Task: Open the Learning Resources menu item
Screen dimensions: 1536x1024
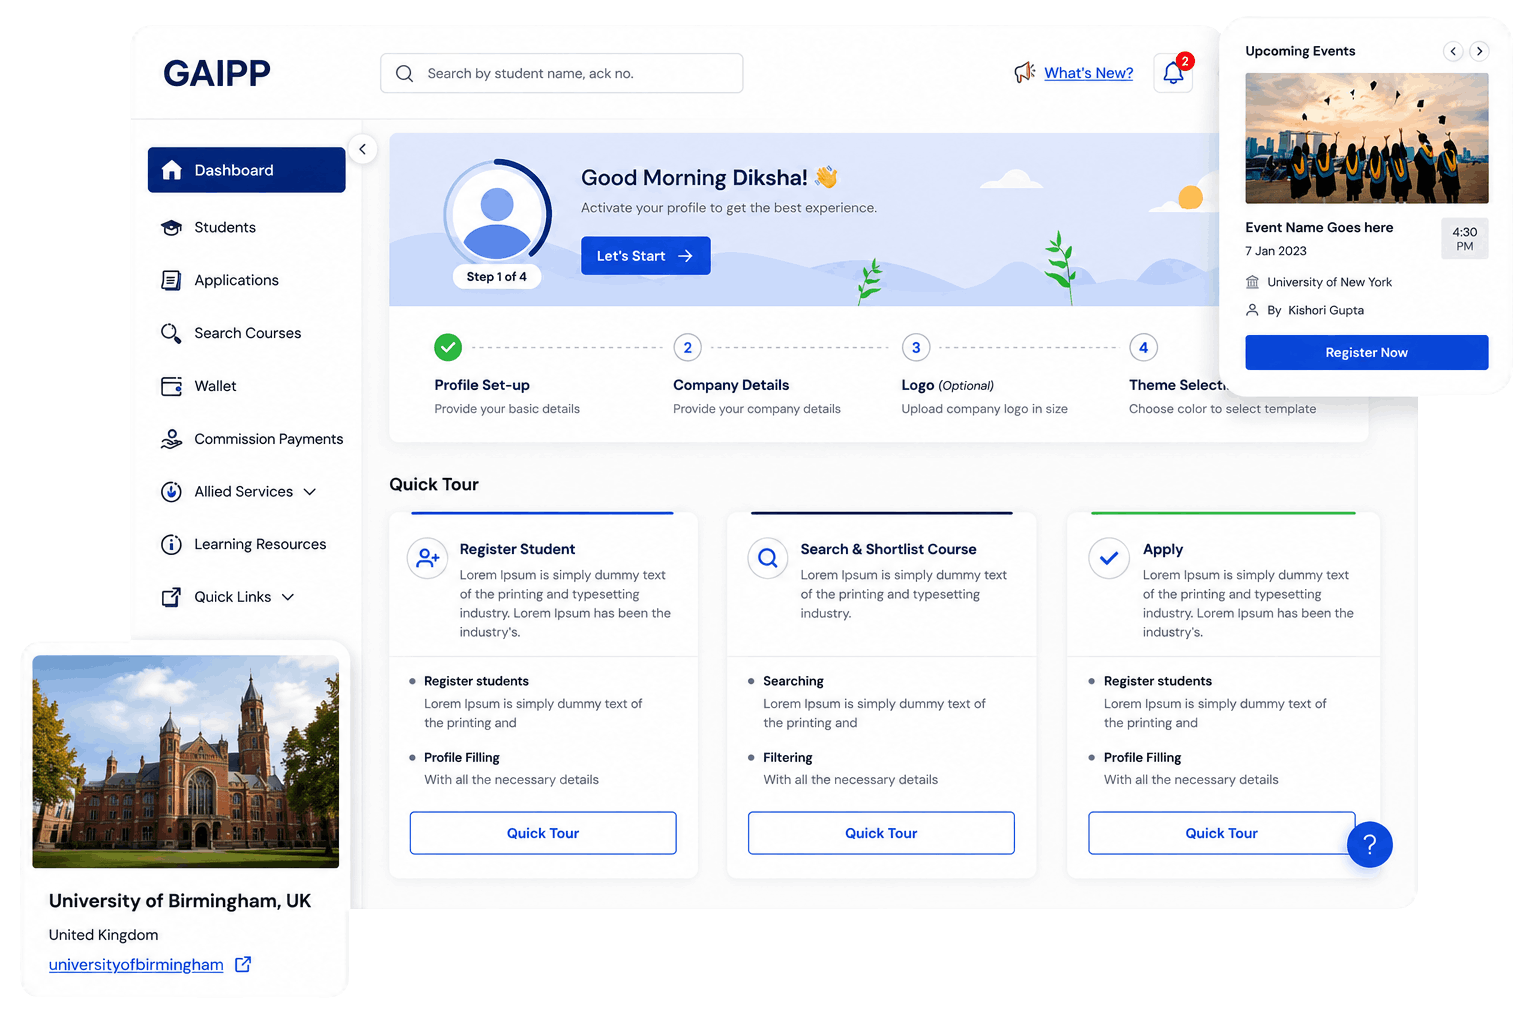Action: (247, 545)
